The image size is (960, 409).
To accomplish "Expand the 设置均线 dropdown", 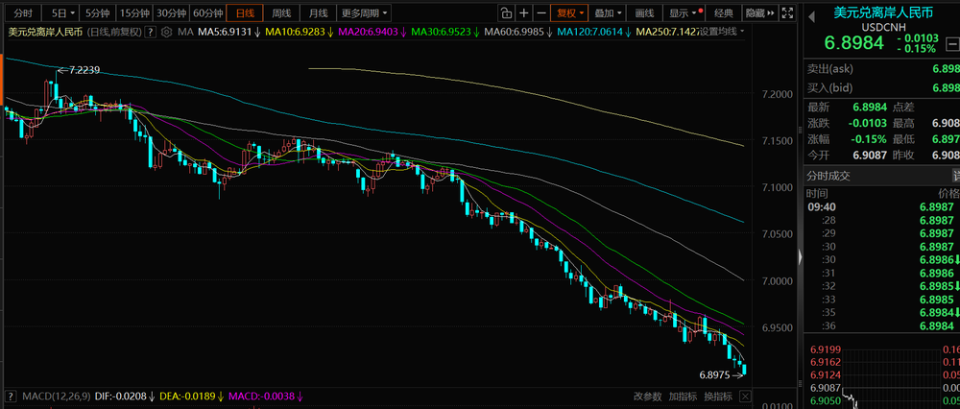I will coord(722,31).
